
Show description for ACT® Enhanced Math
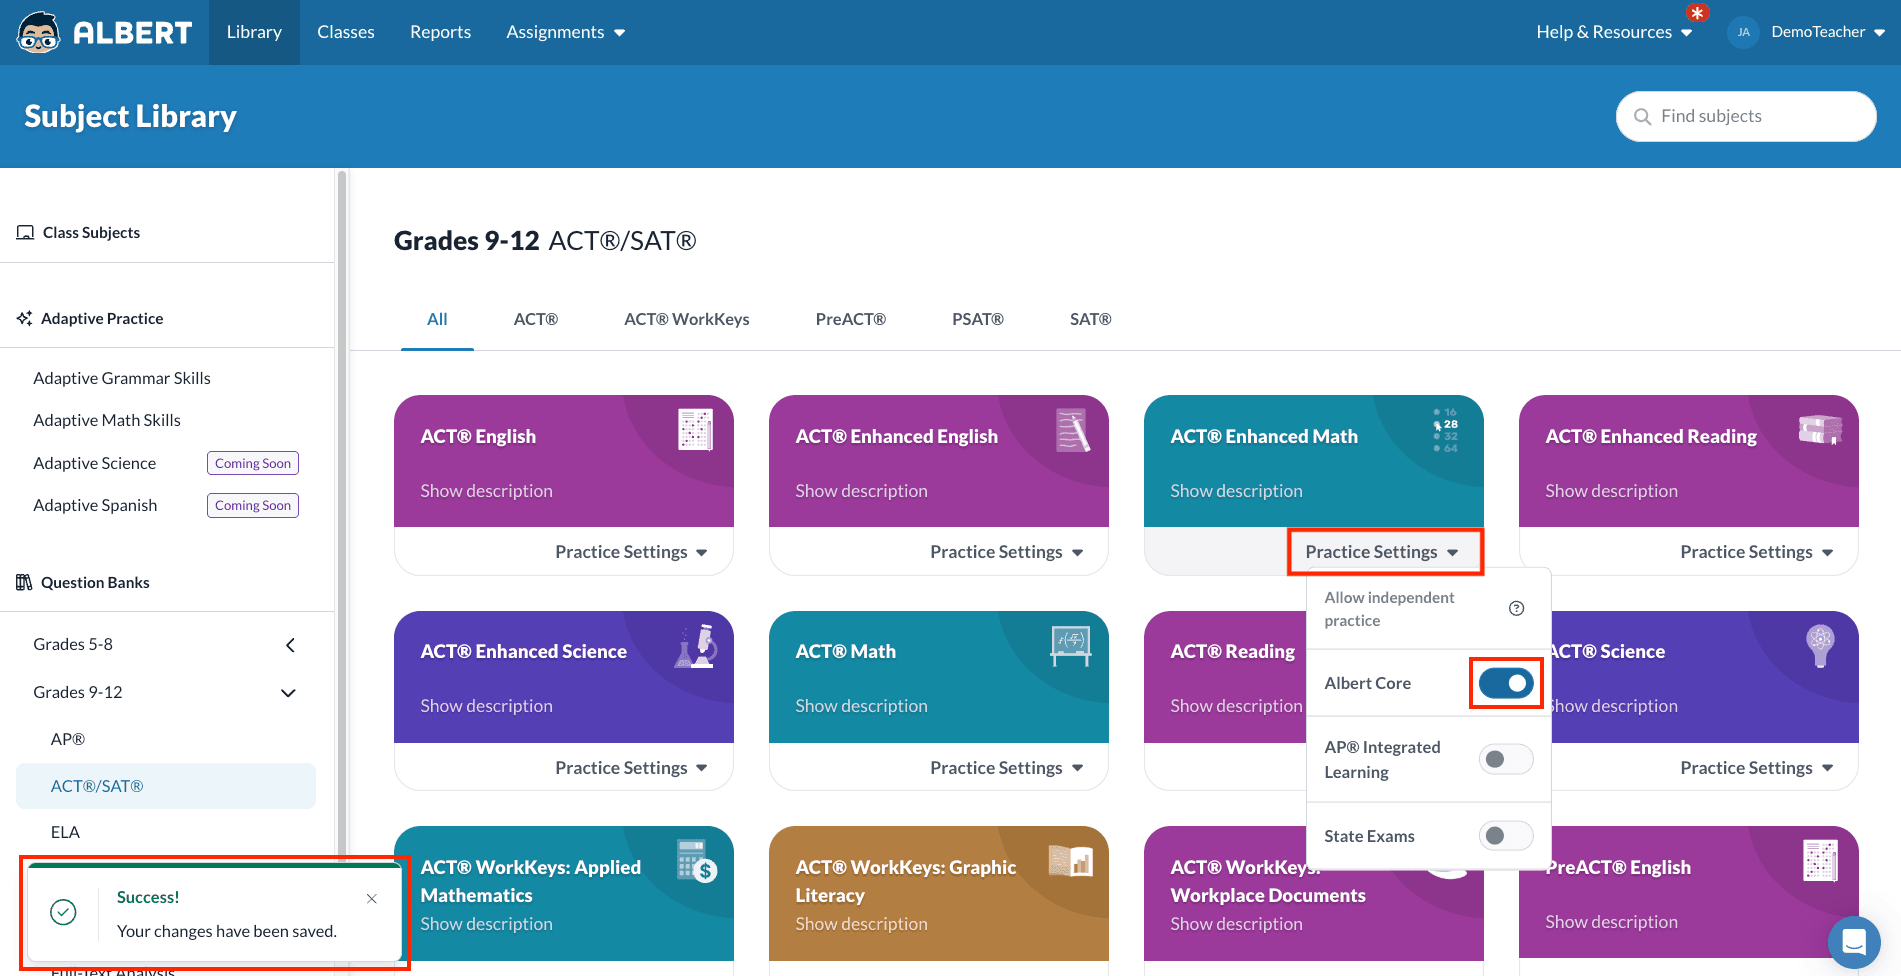(1236, 491)
